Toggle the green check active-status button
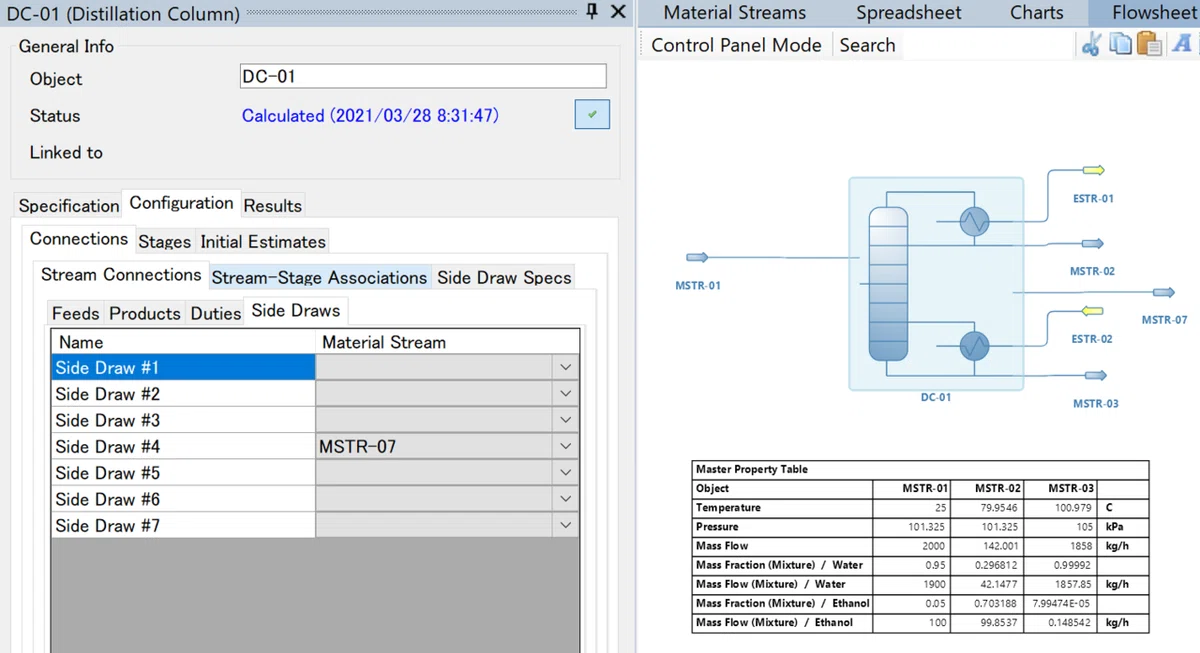Screen dimensions: 1200x653 click(x=592, y=115)
